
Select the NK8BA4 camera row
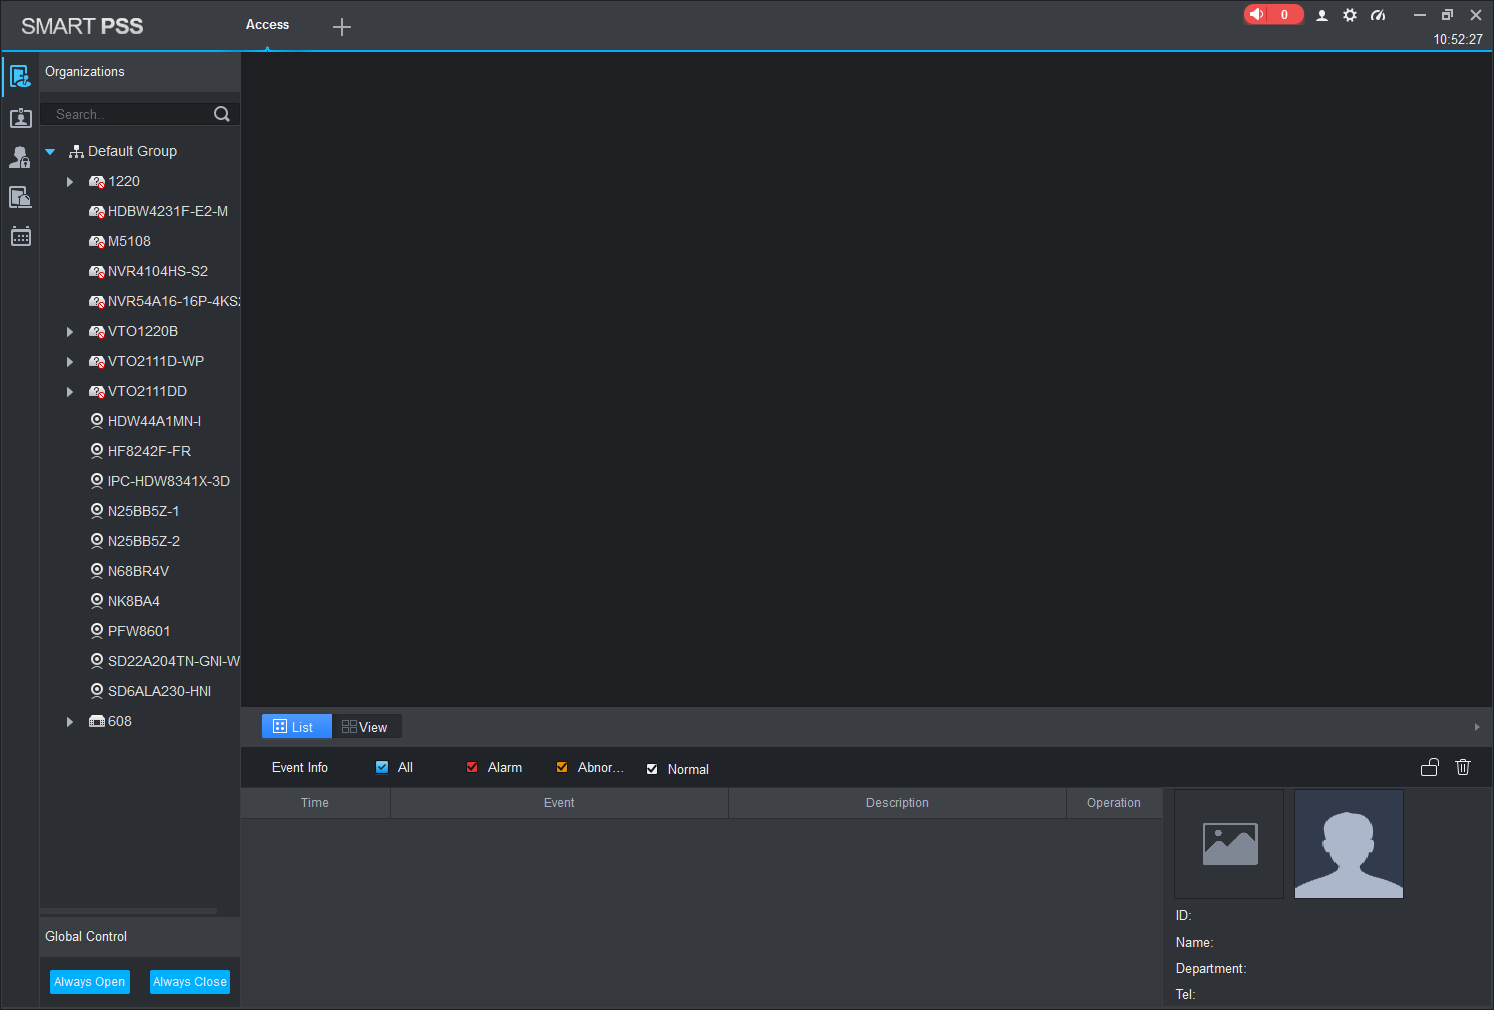coord(140,601)
